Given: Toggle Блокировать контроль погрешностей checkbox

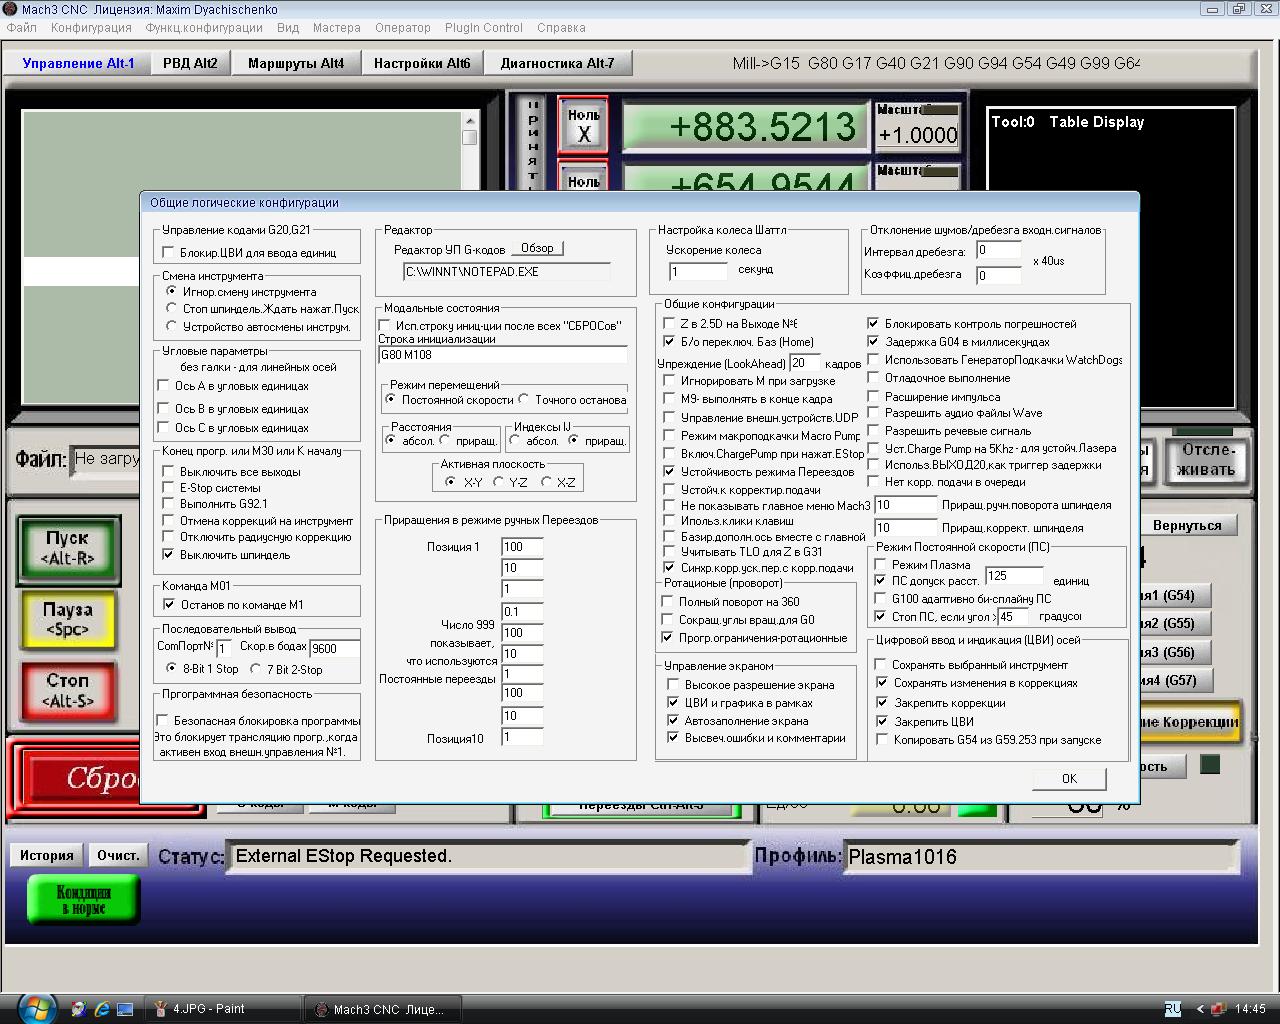Looking at the screenshot, I should pyautogui.click(x=873, y=324).
